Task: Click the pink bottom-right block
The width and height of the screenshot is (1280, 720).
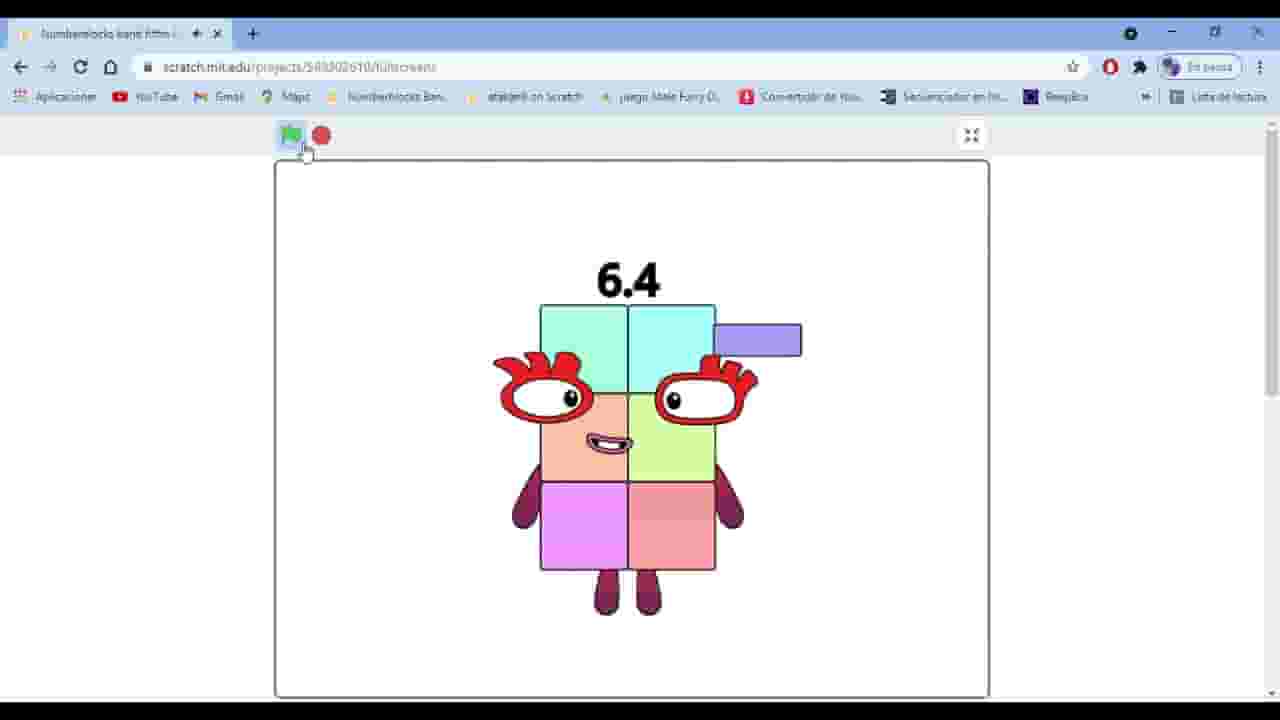Action: coord(672,526)
